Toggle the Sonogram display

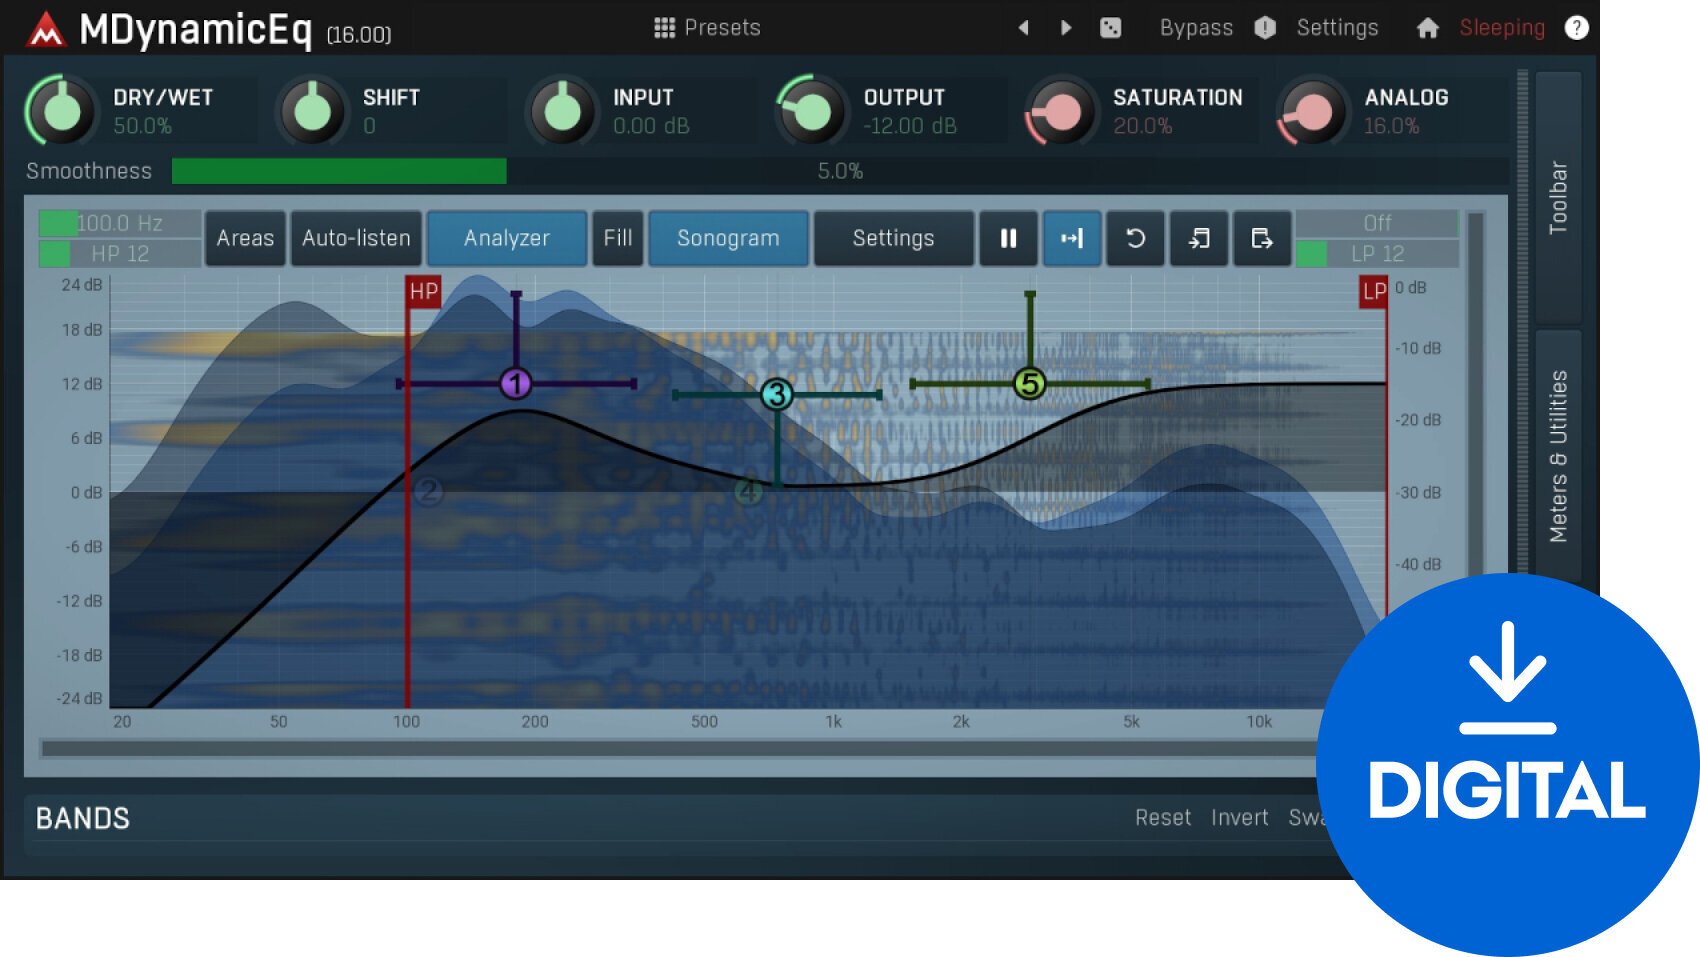728,238
